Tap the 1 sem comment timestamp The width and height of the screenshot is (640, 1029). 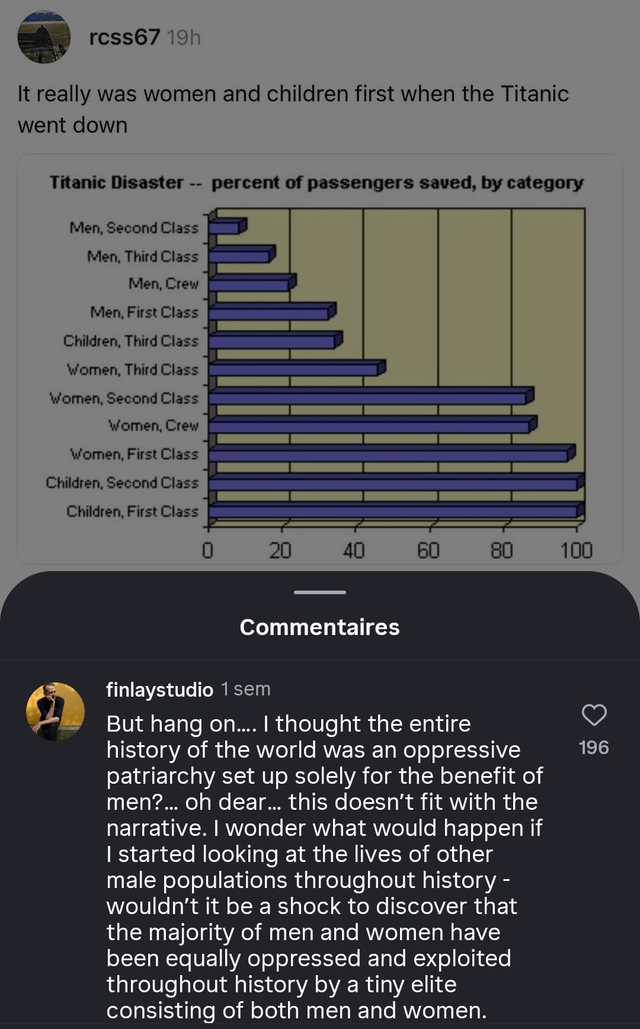coord(245,689)
